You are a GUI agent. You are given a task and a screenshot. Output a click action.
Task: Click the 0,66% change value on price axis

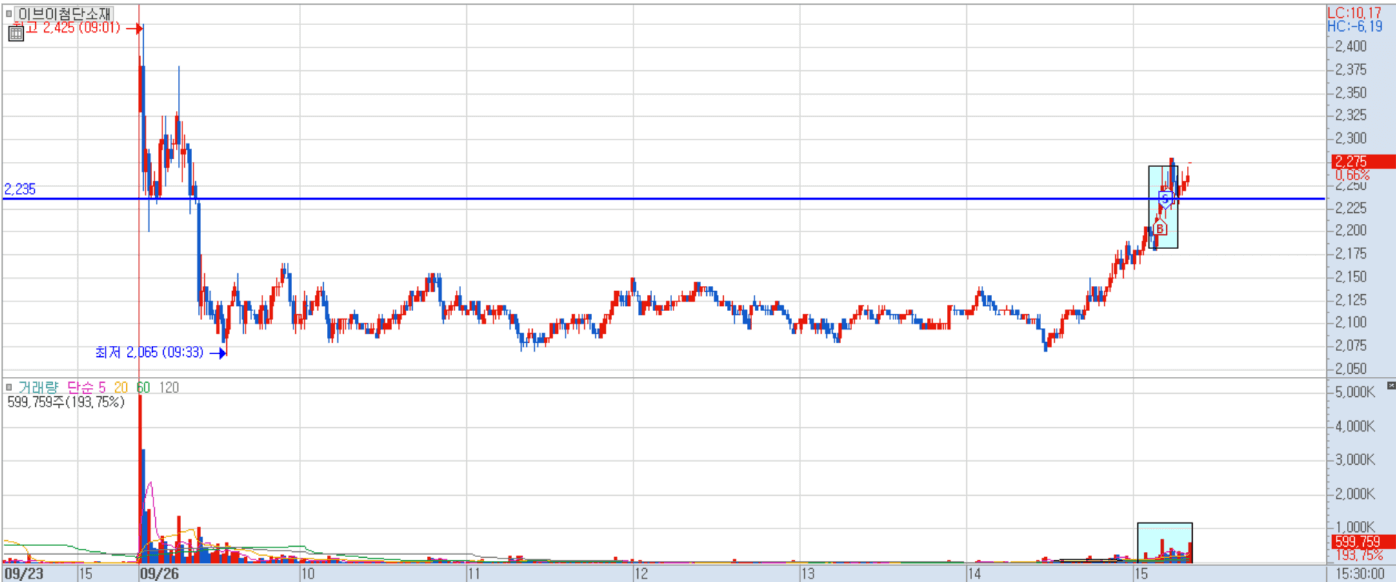point(1352,175)
